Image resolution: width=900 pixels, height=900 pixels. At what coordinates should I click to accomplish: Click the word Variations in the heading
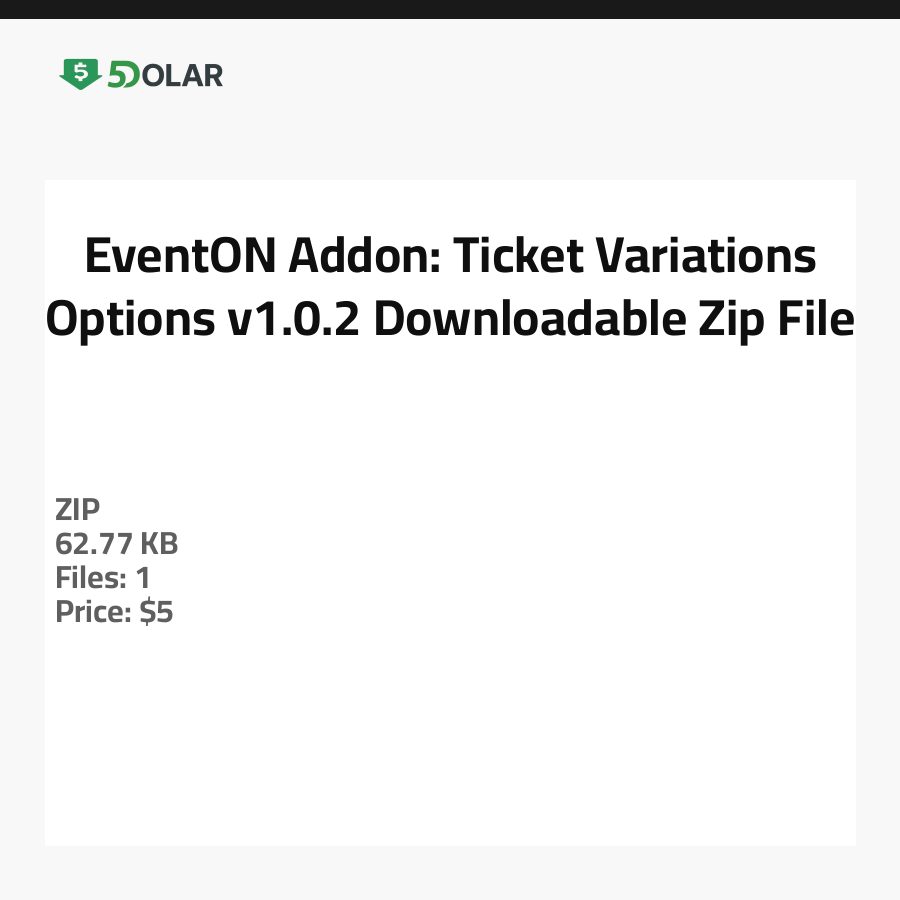(x=707, y=257)
